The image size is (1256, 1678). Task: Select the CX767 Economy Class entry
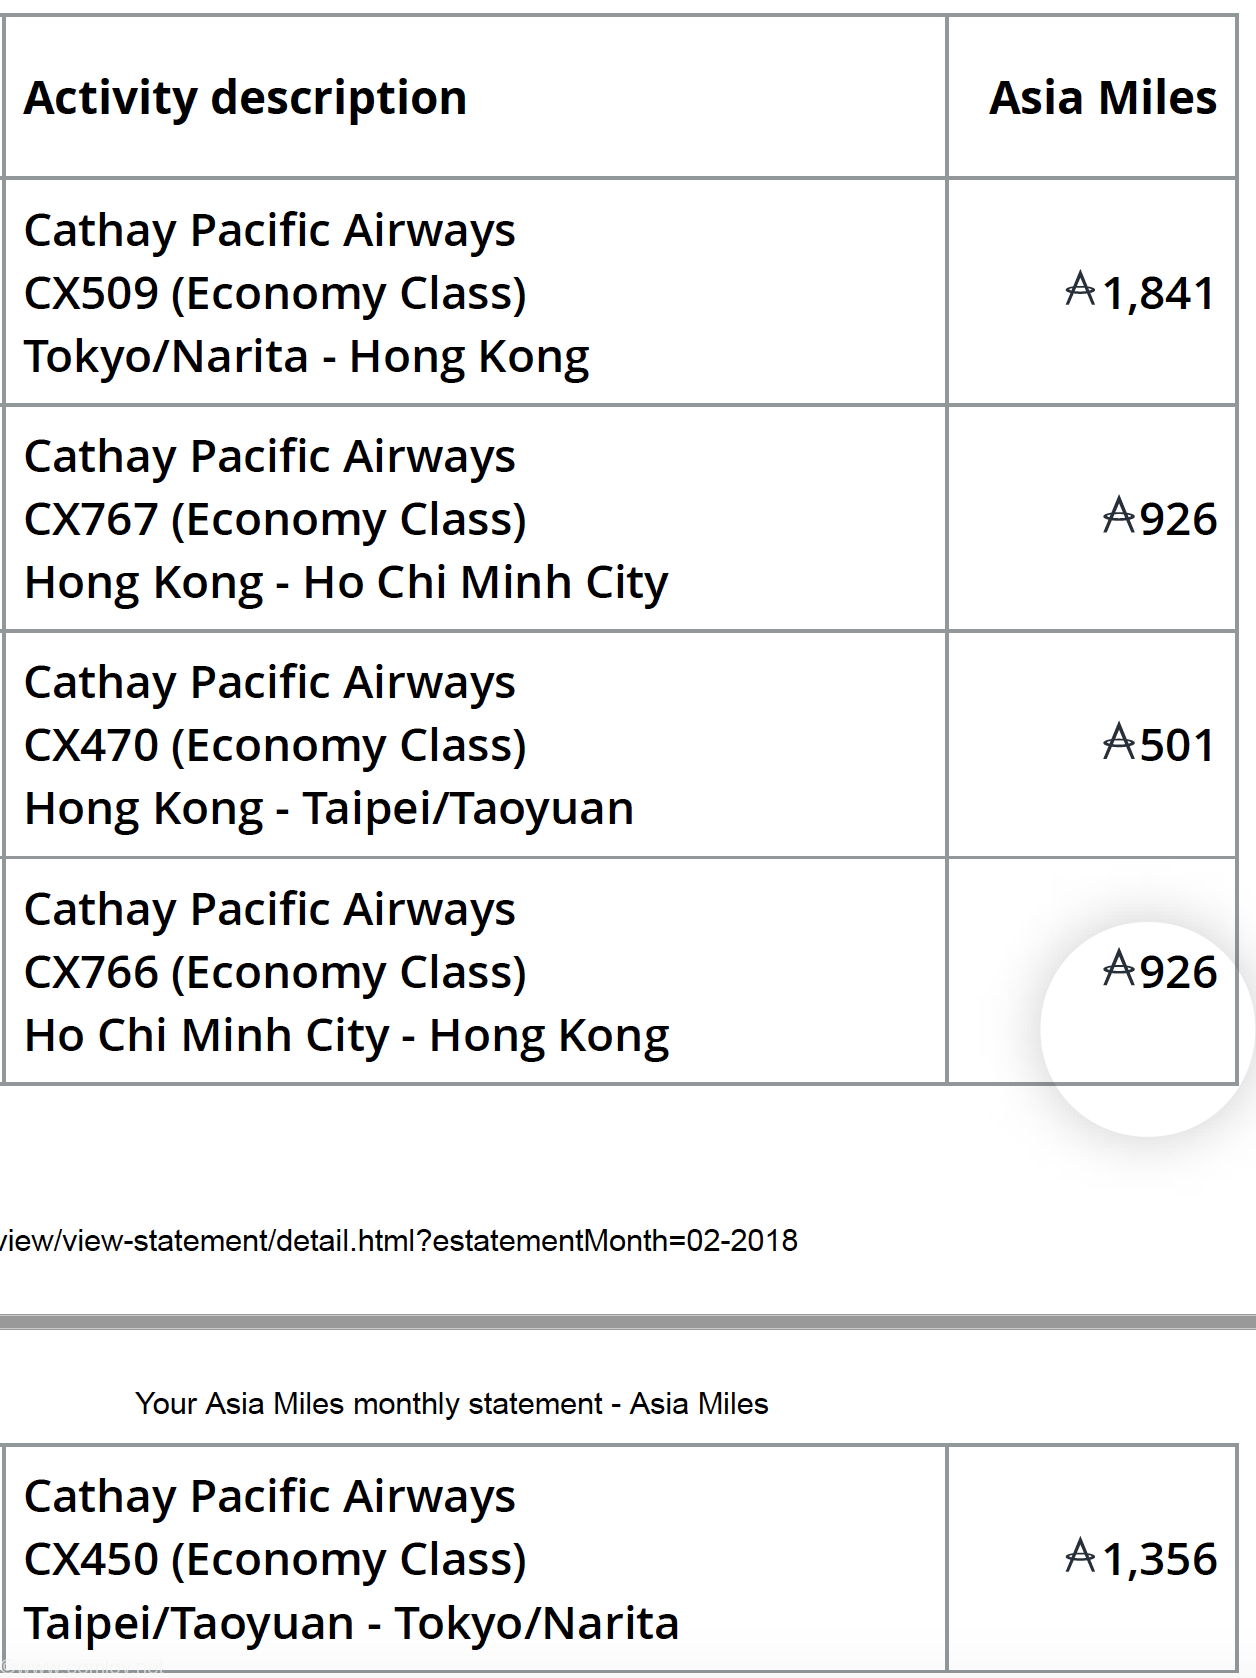click(275, 520)
